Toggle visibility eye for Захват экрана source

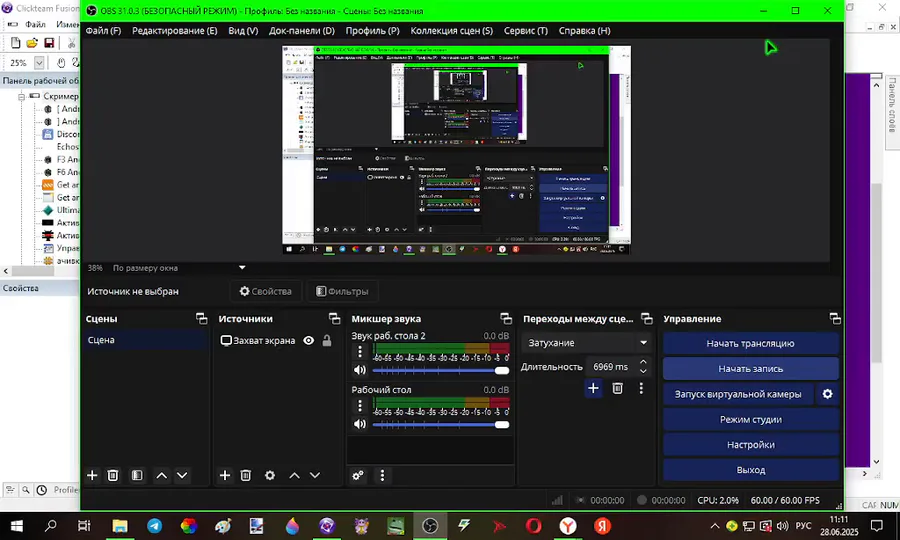pos(309,340)
